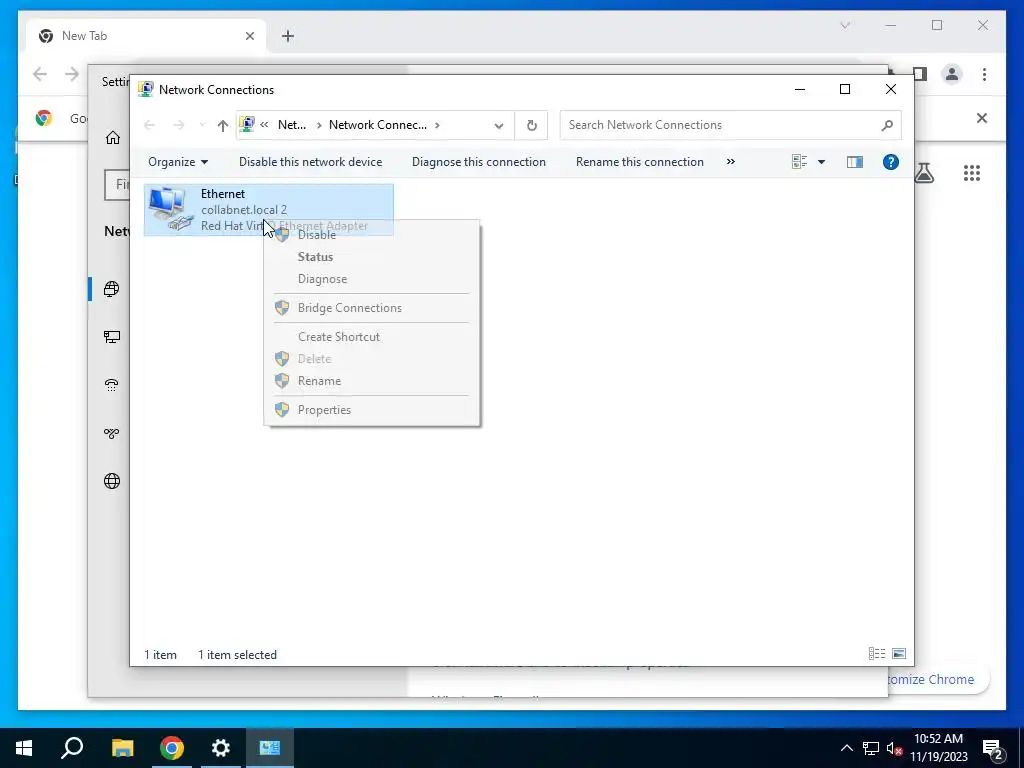Open File Explorer from the taskbar
The image size is (1024, 768).
click(122, 748)
